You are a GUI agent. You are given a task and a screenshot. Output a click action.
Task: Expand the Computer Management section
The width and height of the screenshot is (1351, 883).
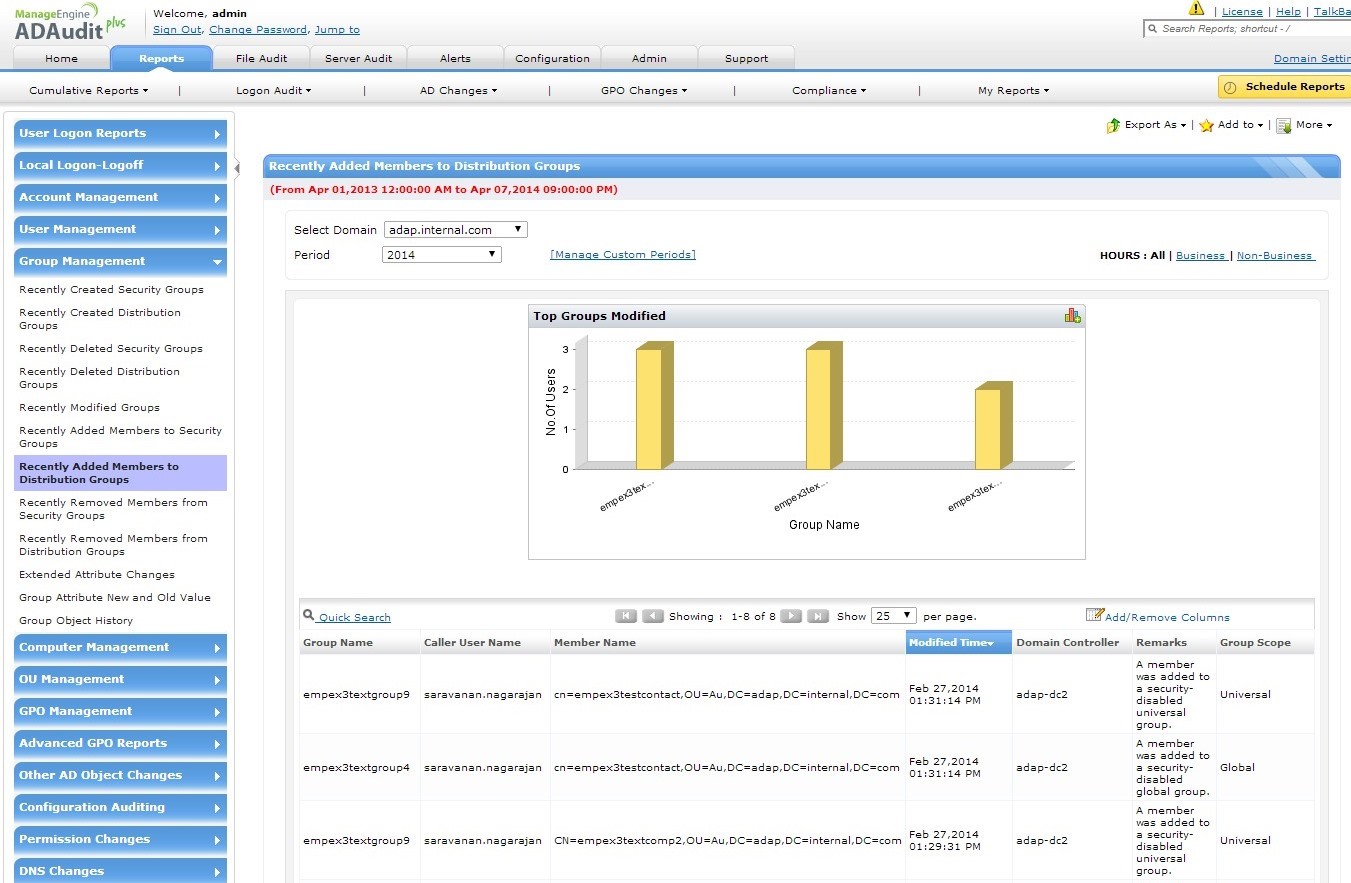click(120, 647)
